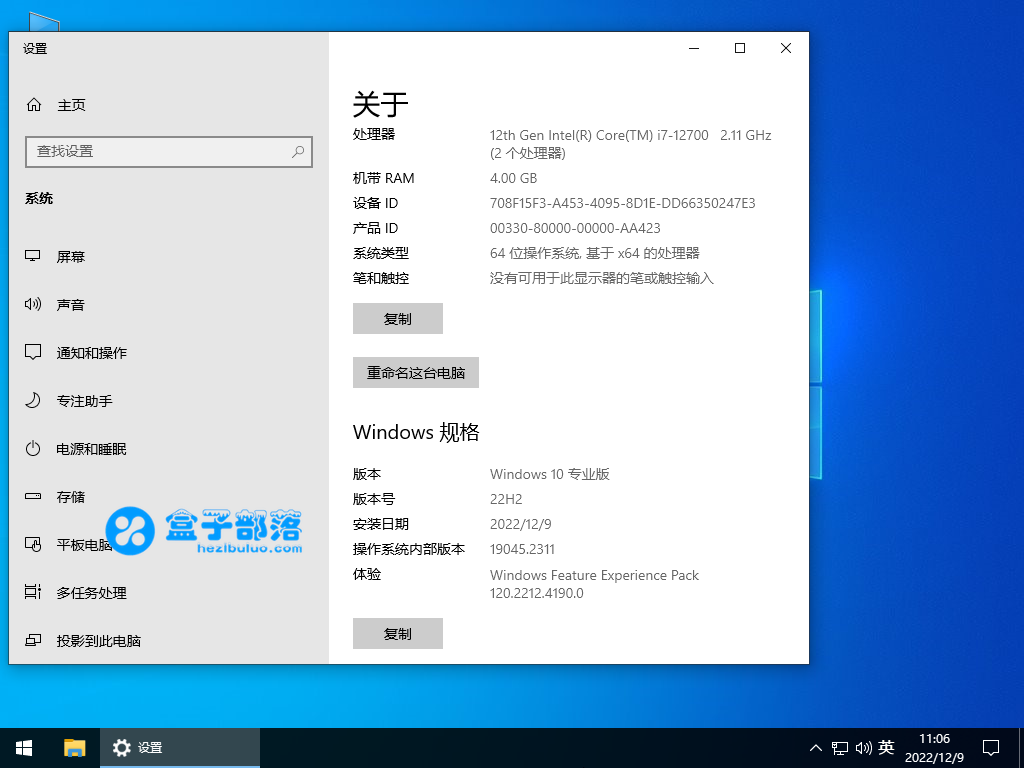
Task: Go to 主页 label in sidebar
Action: click(x=71, y=105)
